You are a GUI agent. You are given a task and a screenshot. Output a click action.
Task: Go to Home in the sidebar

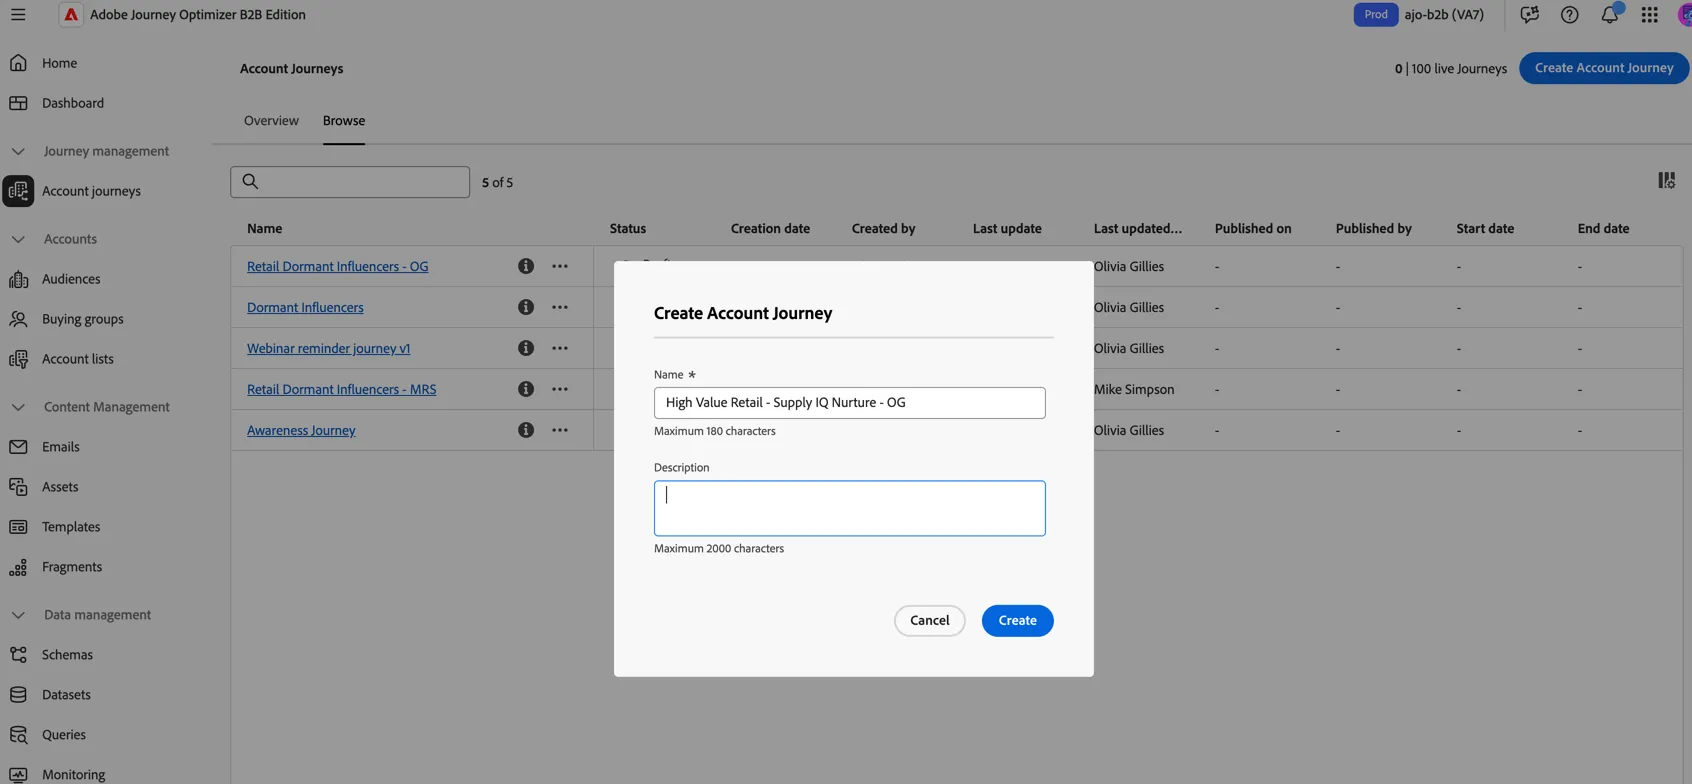point(59,63)
